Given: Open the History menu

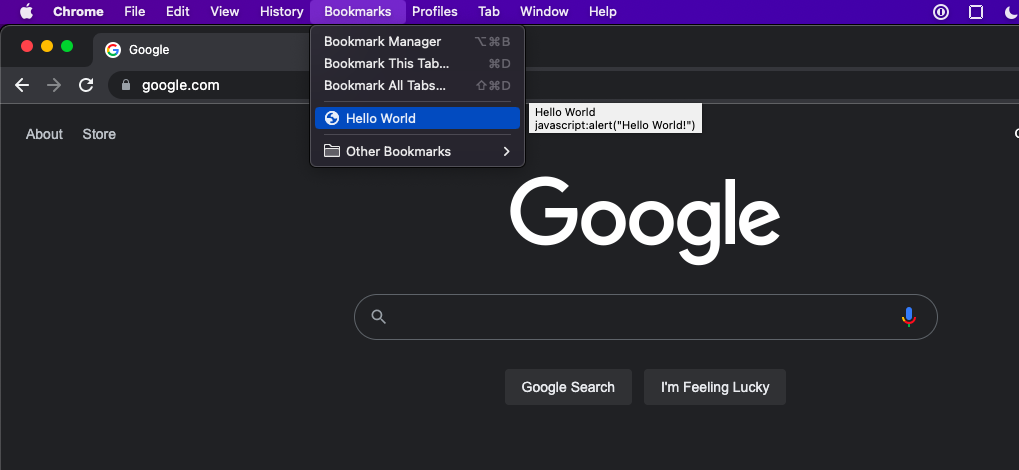Looking at the screenshot, I should pyautogui.click(x=281, y=12).
